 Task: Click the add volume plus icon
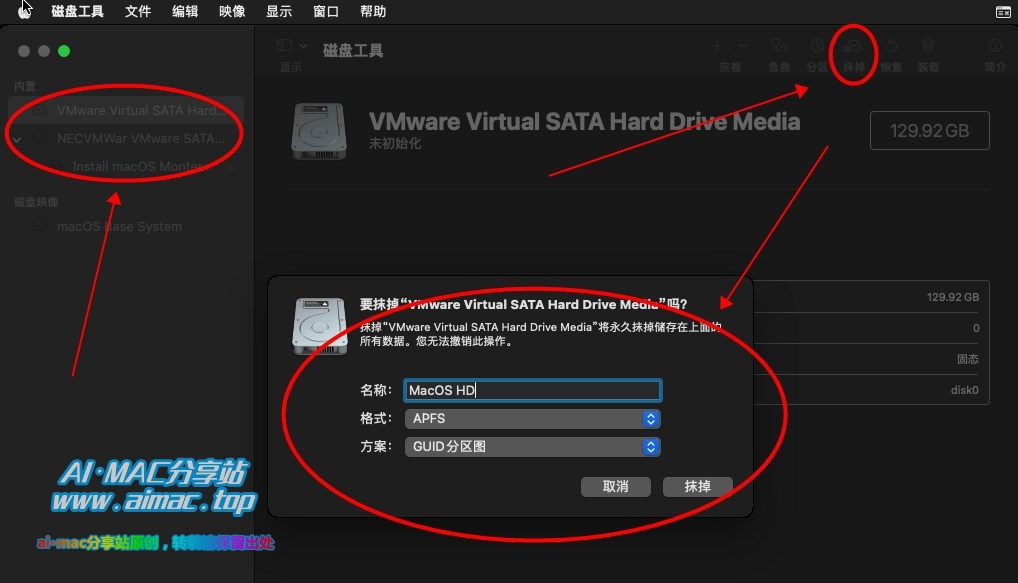717,45
